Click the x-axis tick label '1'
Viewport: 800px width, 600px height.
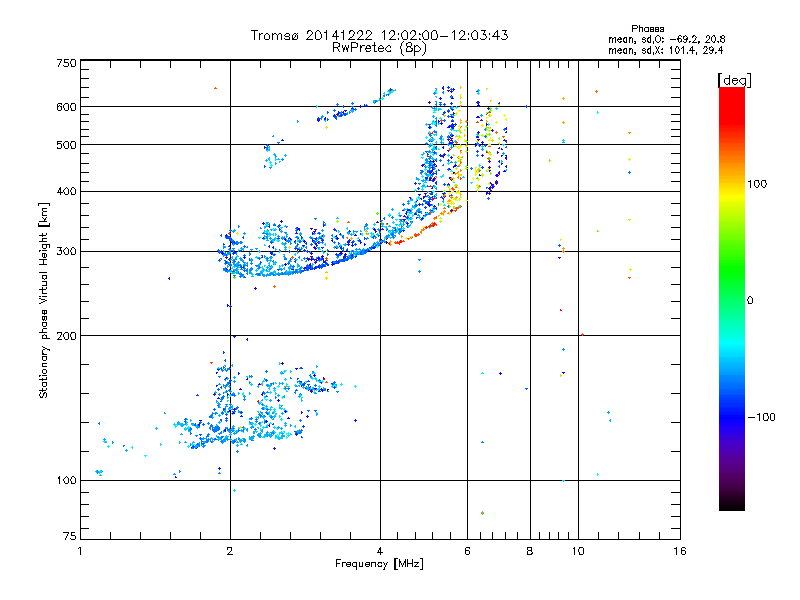pyautogui.click(x=80, y=551)
